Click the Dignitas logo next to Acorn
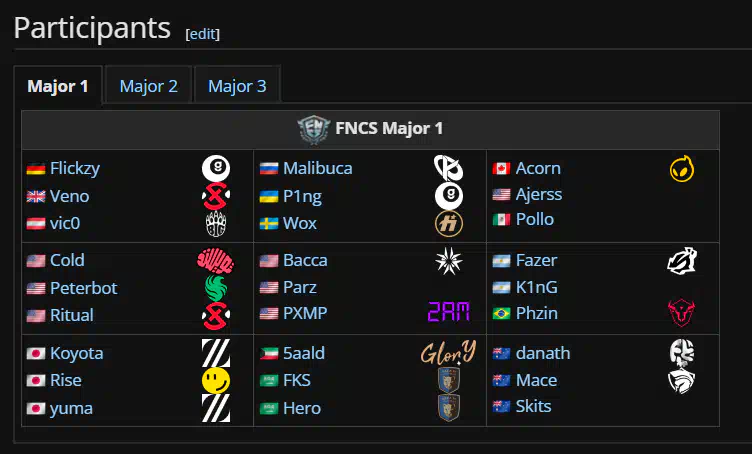Viewport: 752px width, 454px height. pos(682,168)
